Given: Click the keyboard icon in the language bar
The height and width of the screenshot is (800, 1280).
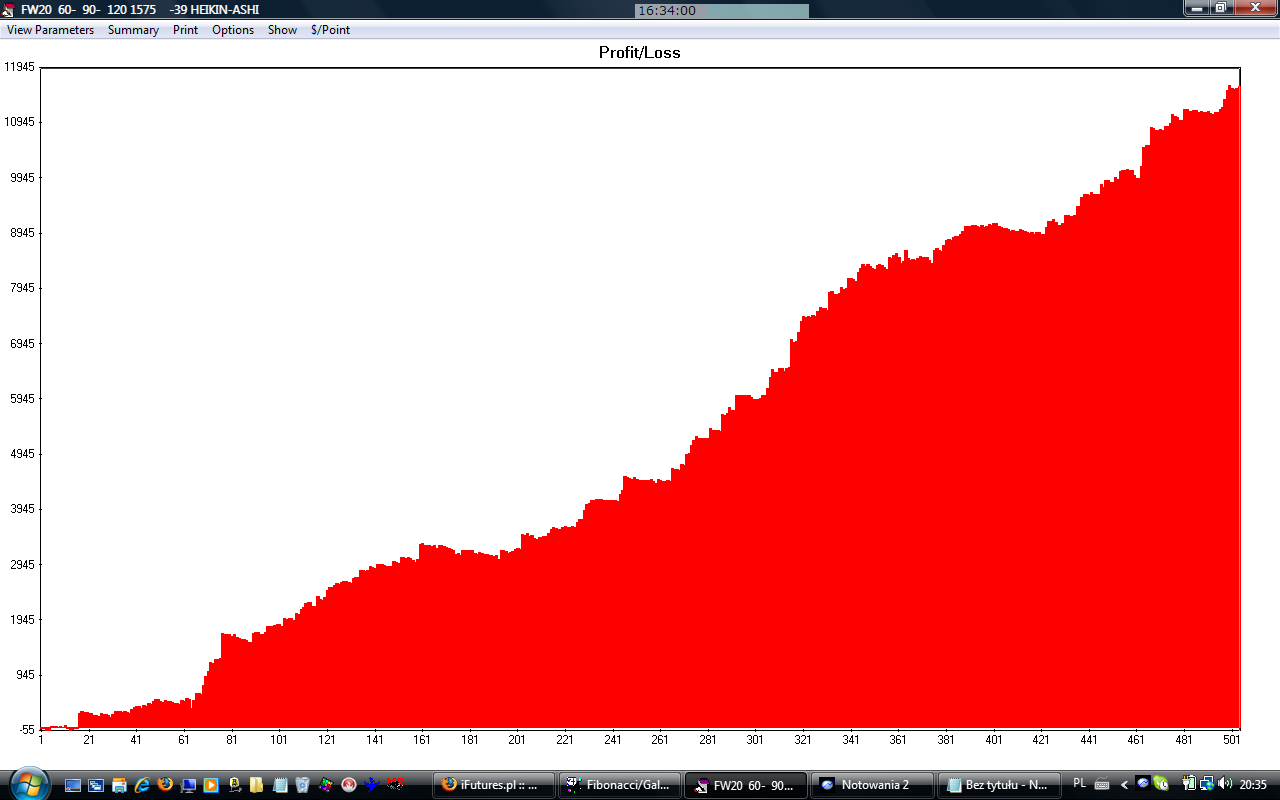Looking at the screenshot, I should click(1102, 785).
